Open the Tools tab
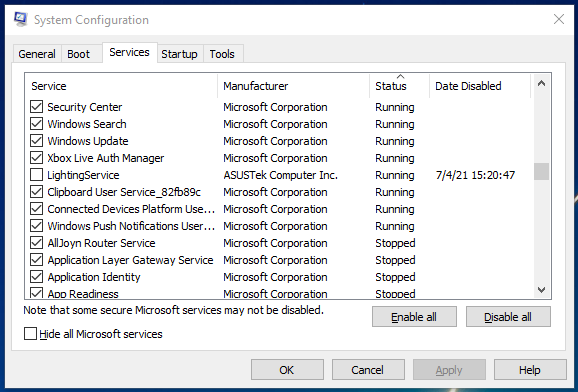The image size is (578, 392). [222, 54]
